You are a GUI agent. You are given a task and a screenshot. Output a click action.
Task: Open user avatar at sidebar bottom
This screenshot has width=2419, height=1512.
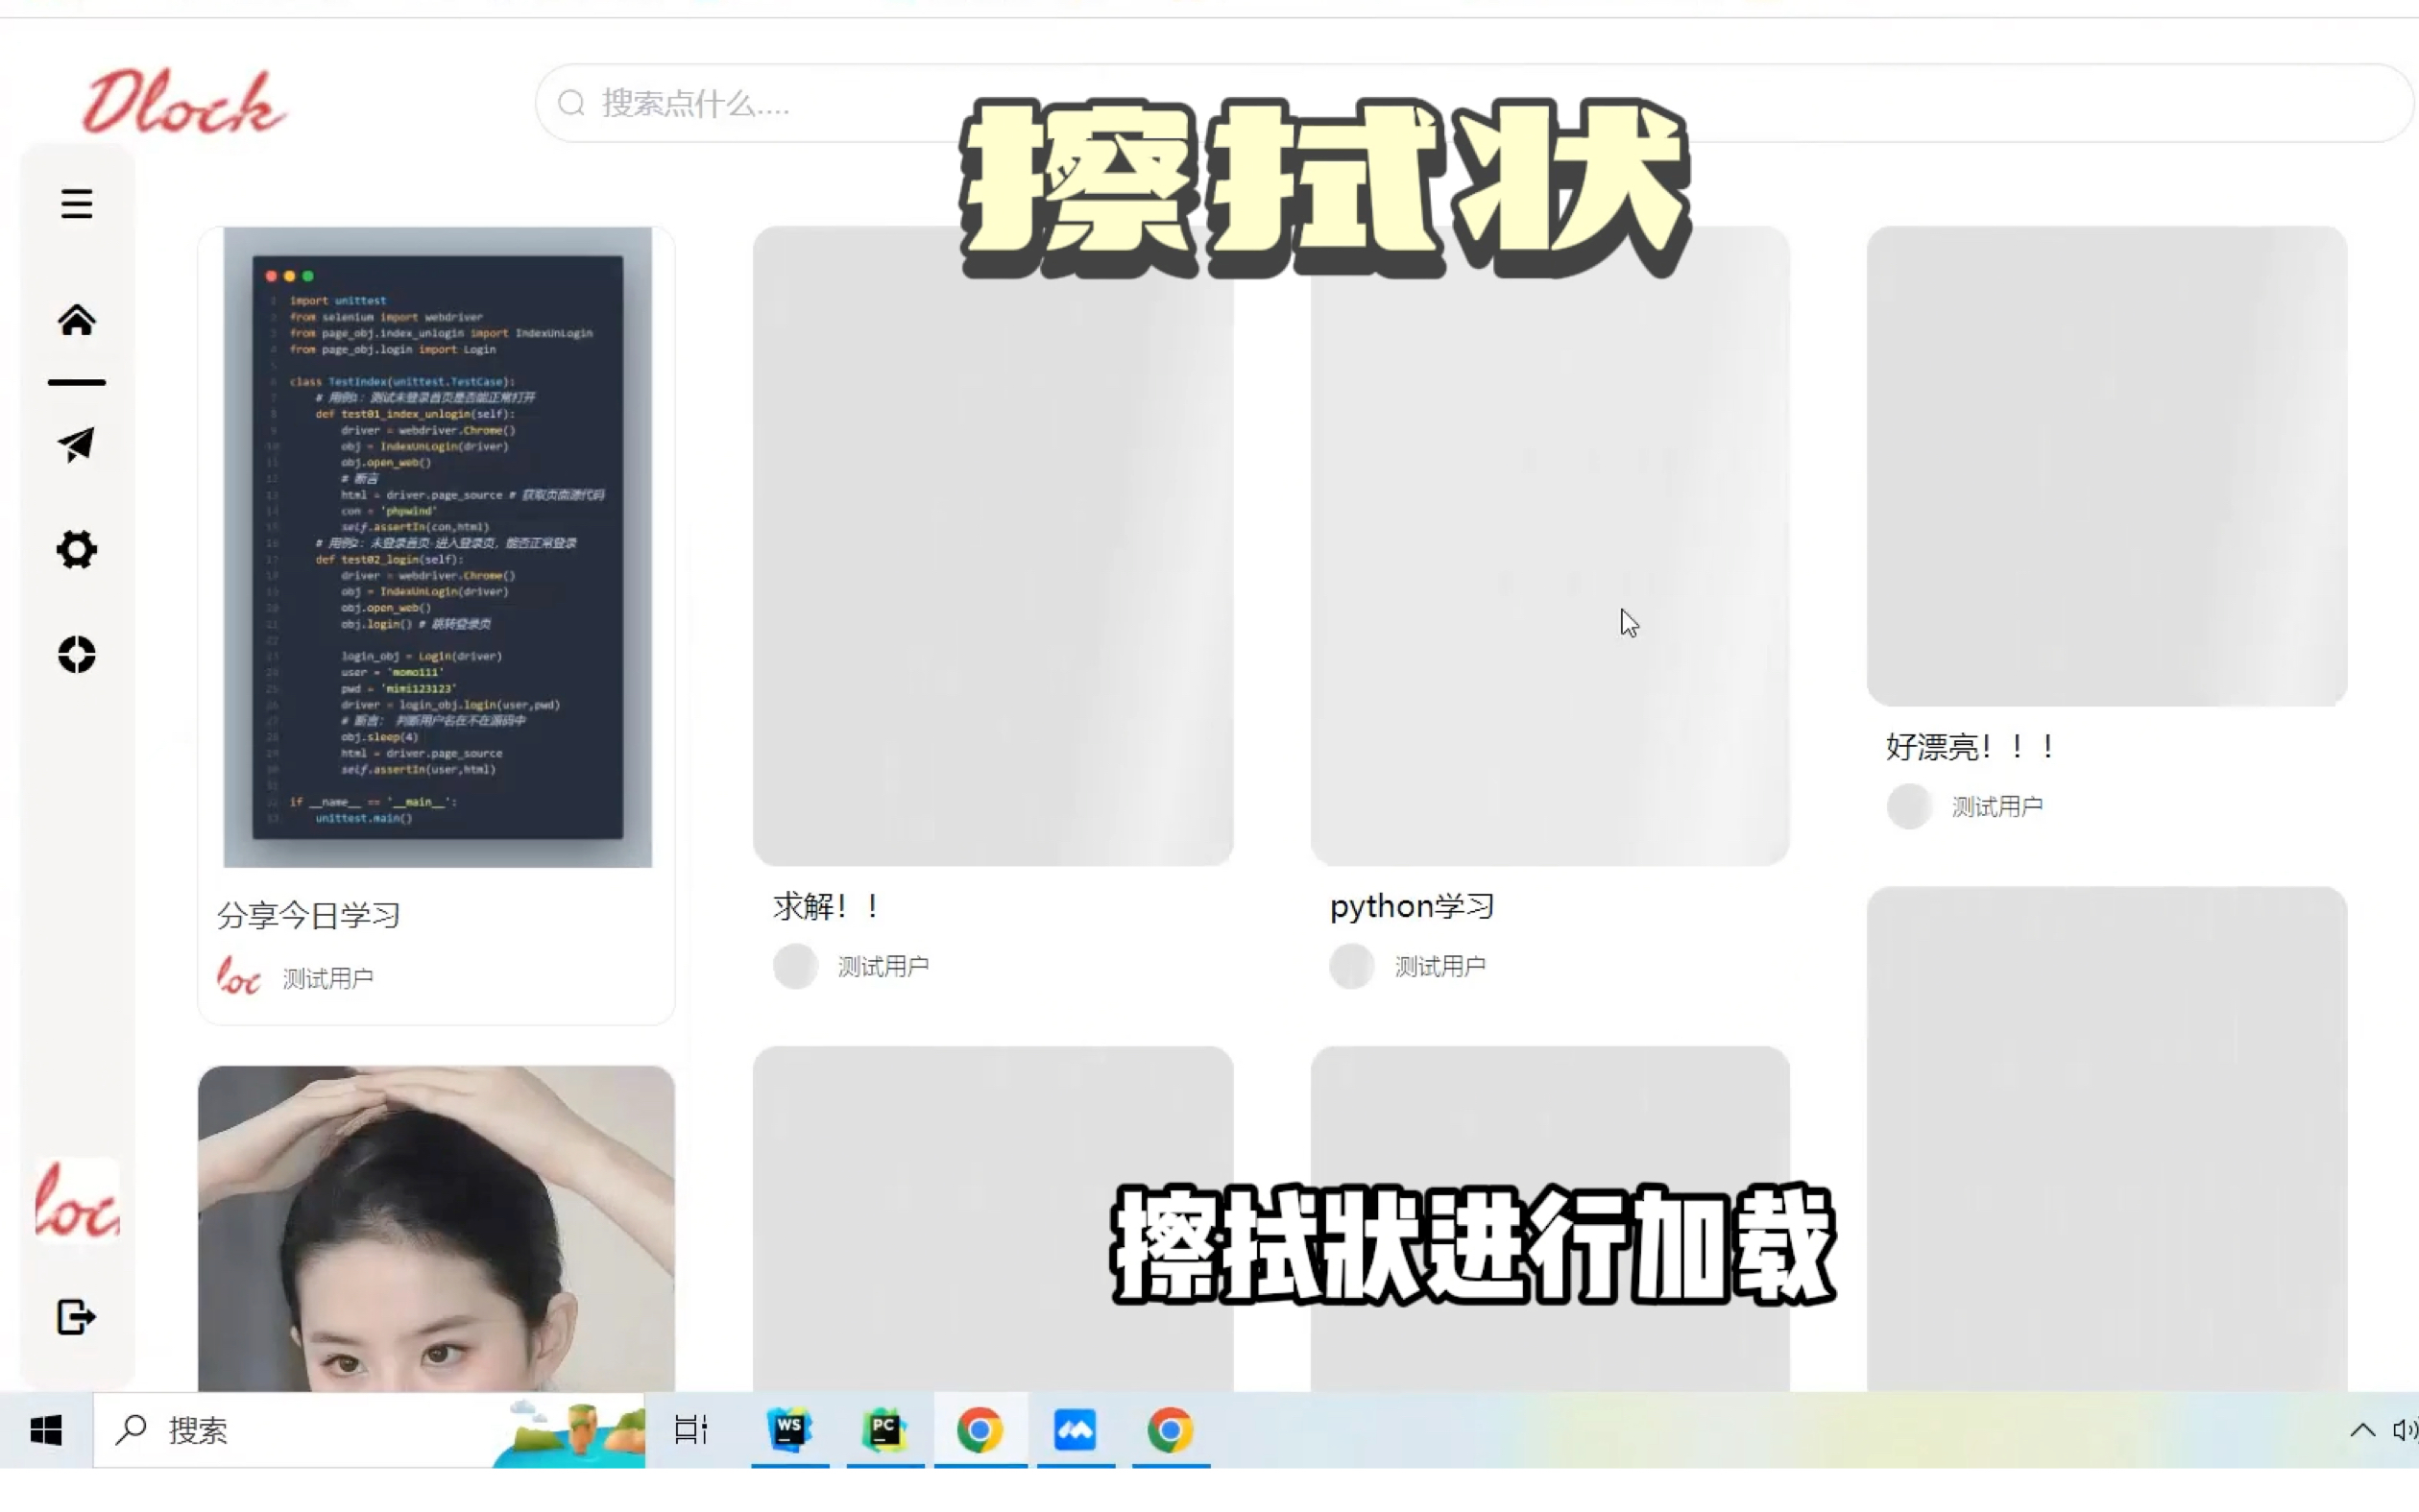tap(76, 1201)
